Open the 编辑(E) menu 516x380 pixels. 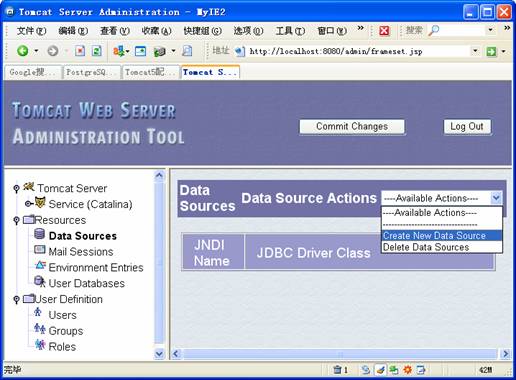(x=73, y=31)
